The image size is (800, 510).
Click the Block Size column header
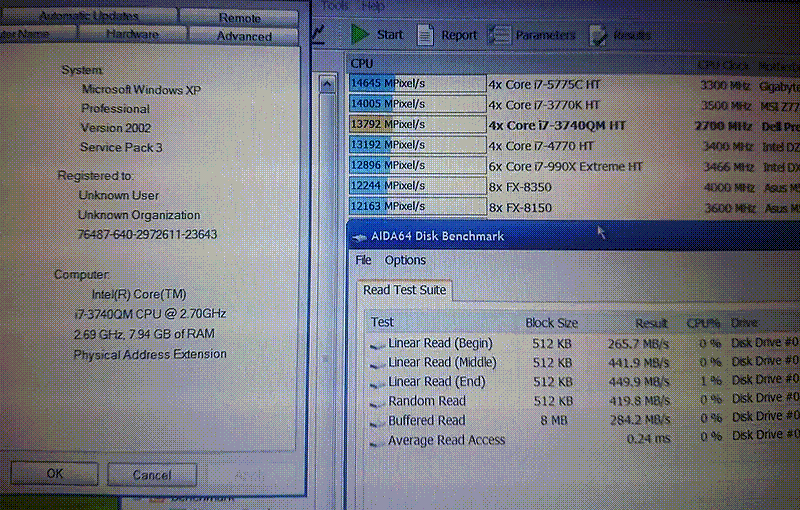coord(552,323)
